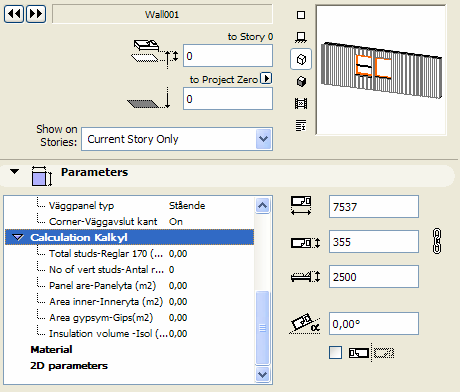Collapse the Parameters panel with triangle

(x=14, y=172)
